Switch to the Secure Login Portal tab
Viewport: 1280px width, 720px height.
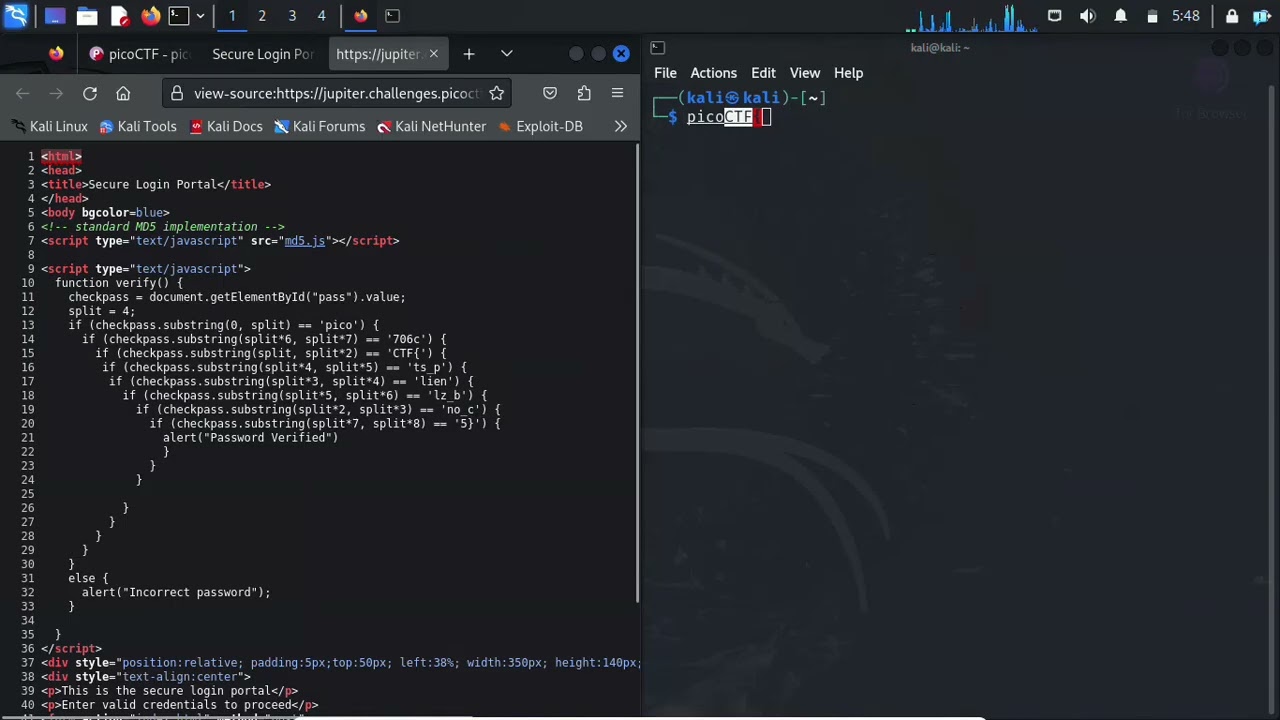[263, 54]
